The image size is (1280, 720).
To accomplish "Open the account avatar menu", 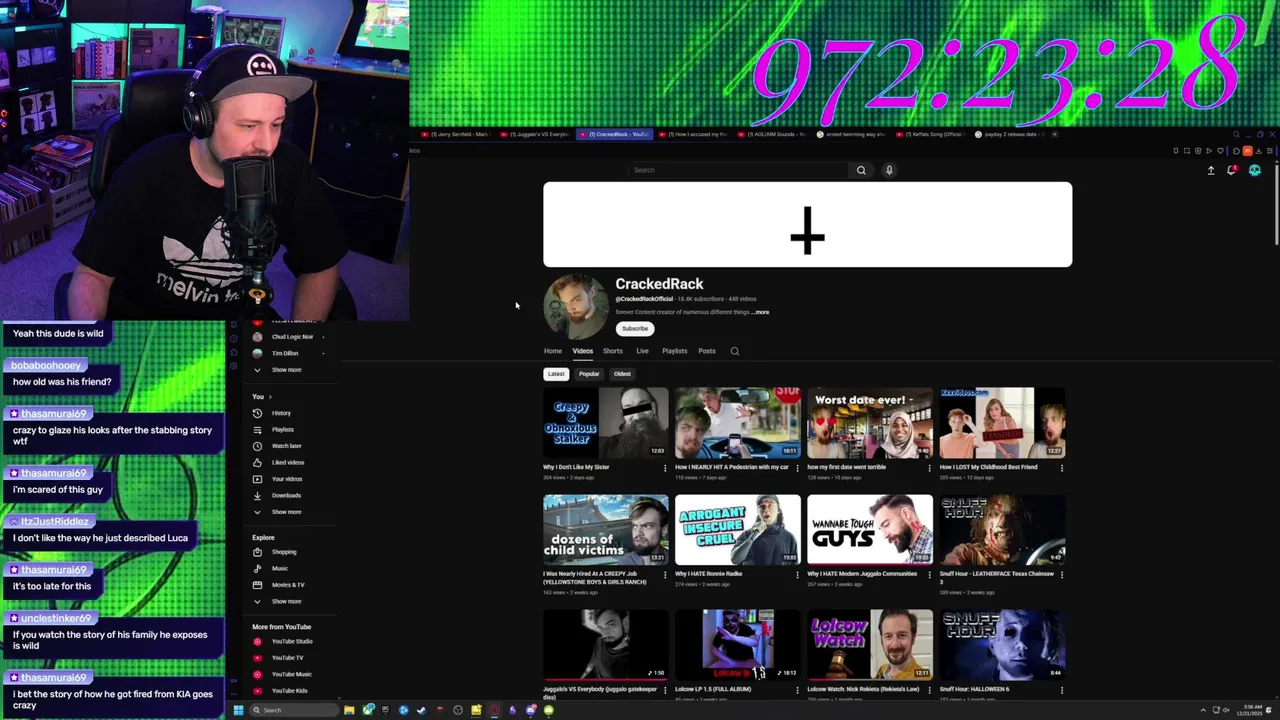I will tap(1255, 171).
